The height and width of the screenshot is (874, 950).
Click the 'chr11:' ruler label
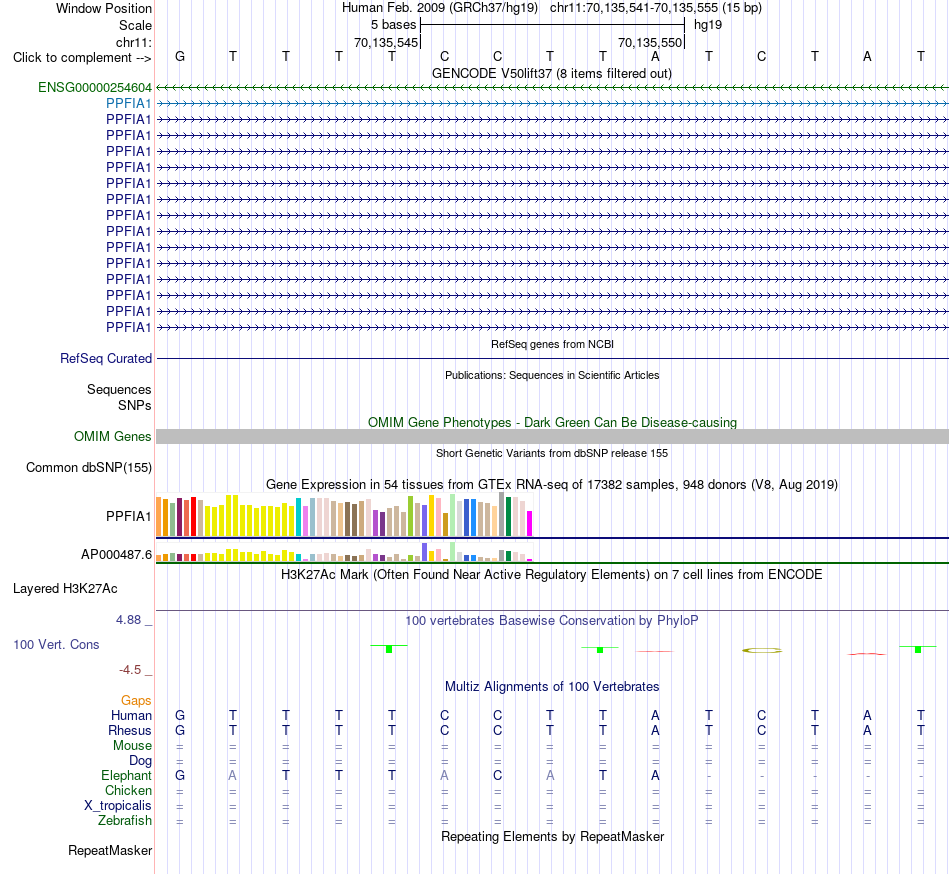(x=133, y=42)
